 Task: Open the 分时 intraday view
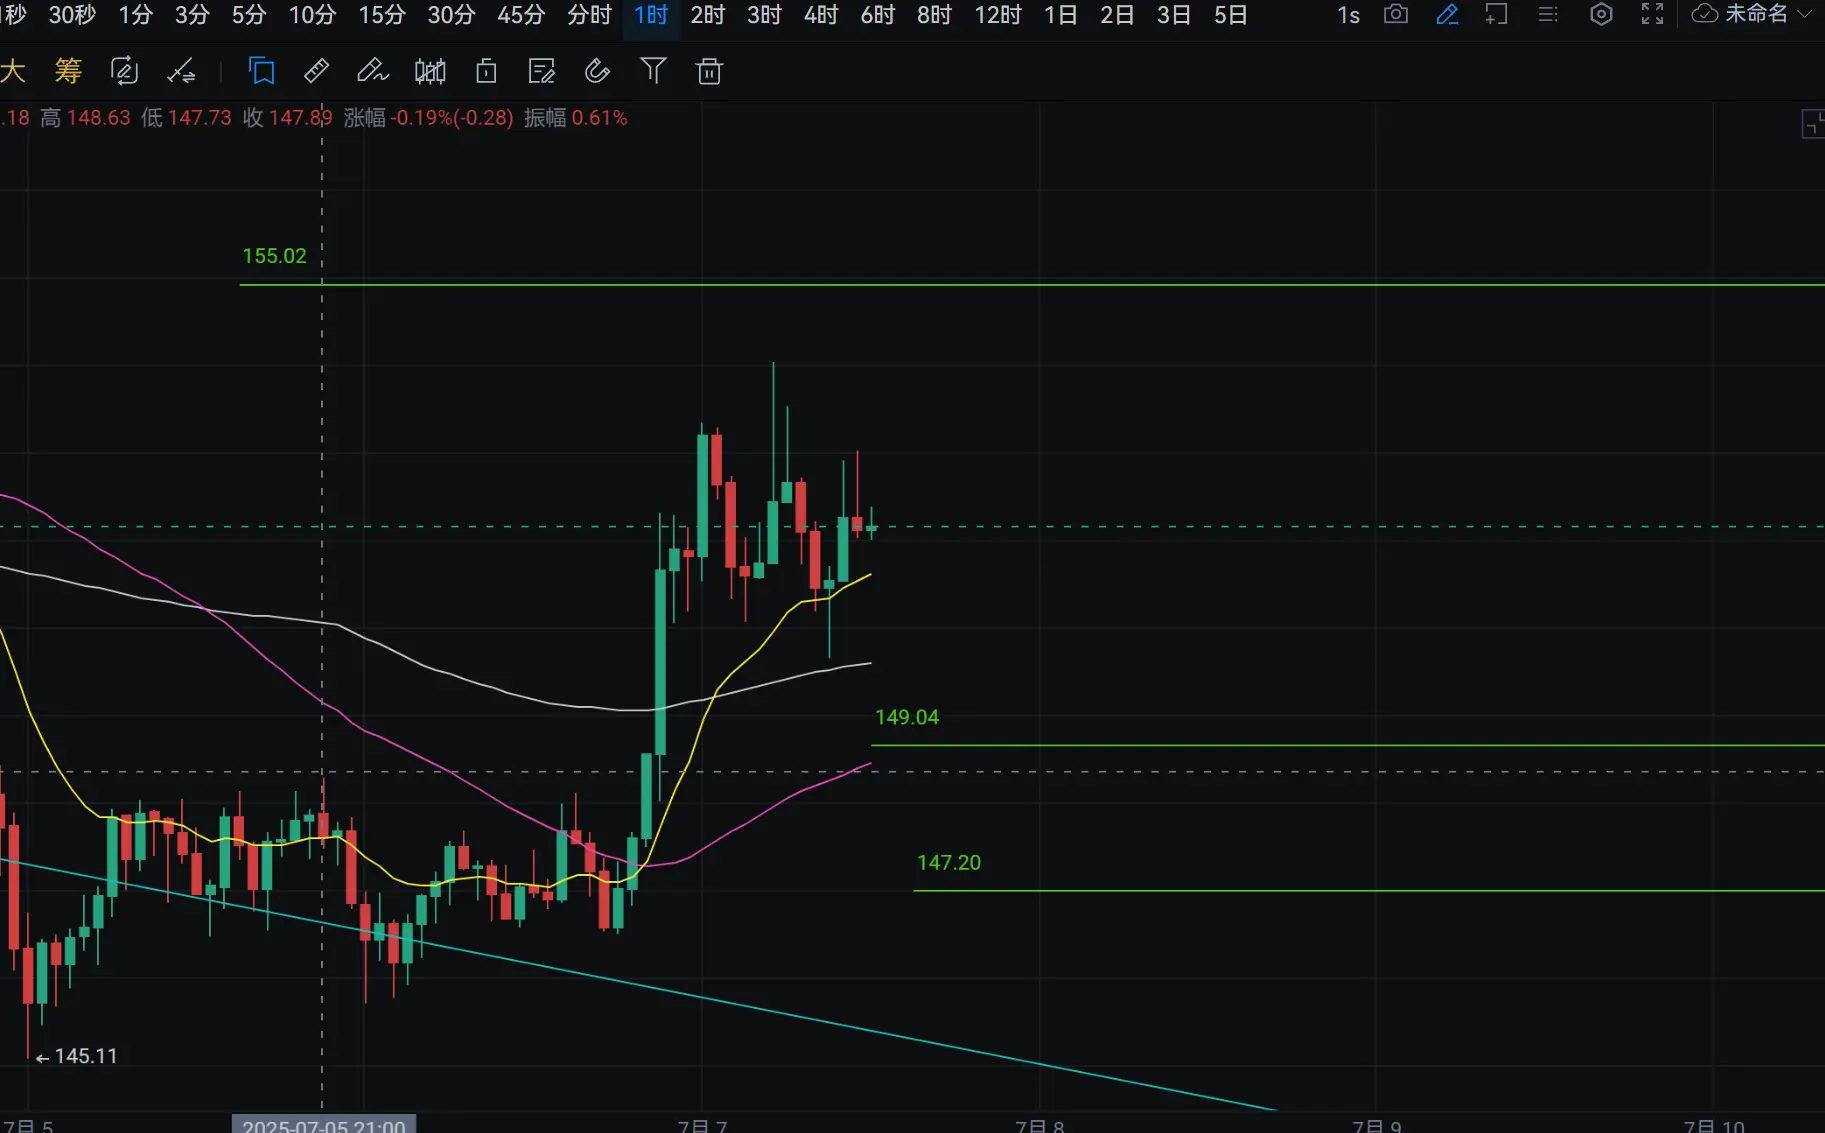coord(589,15)
